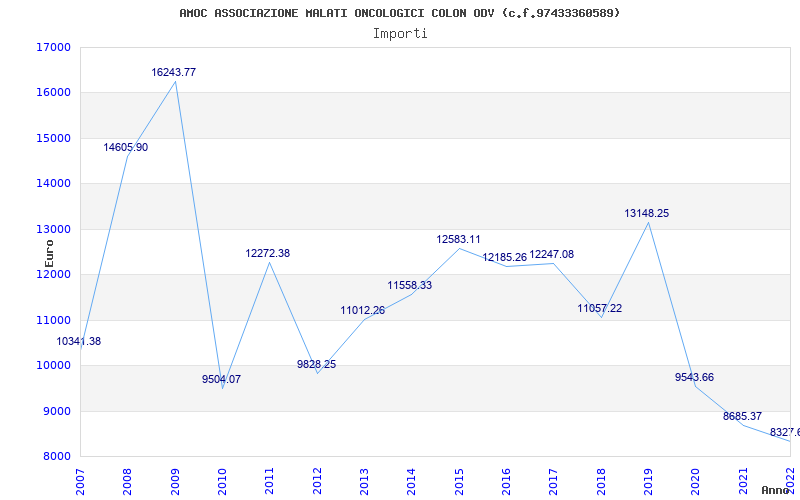Select the y-axis tick 14000
The width and height of the screenshot is (800, 500).
click(53, 184)
